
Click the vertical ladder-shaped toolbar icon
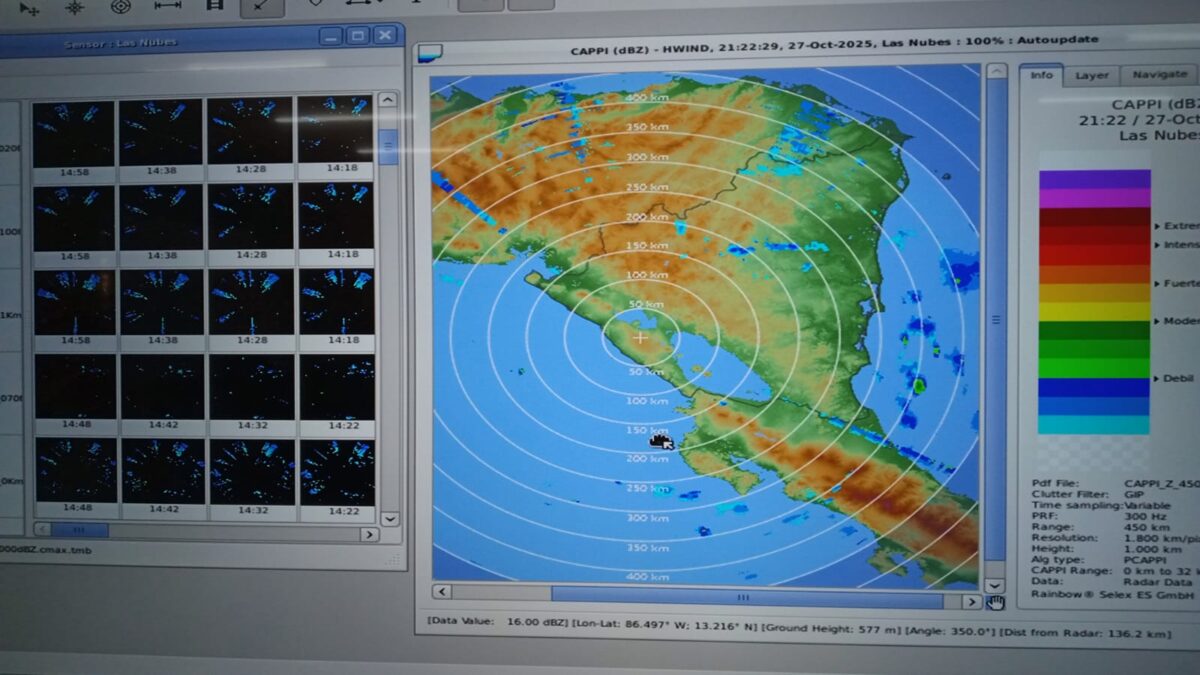click(x=214, y=6)
